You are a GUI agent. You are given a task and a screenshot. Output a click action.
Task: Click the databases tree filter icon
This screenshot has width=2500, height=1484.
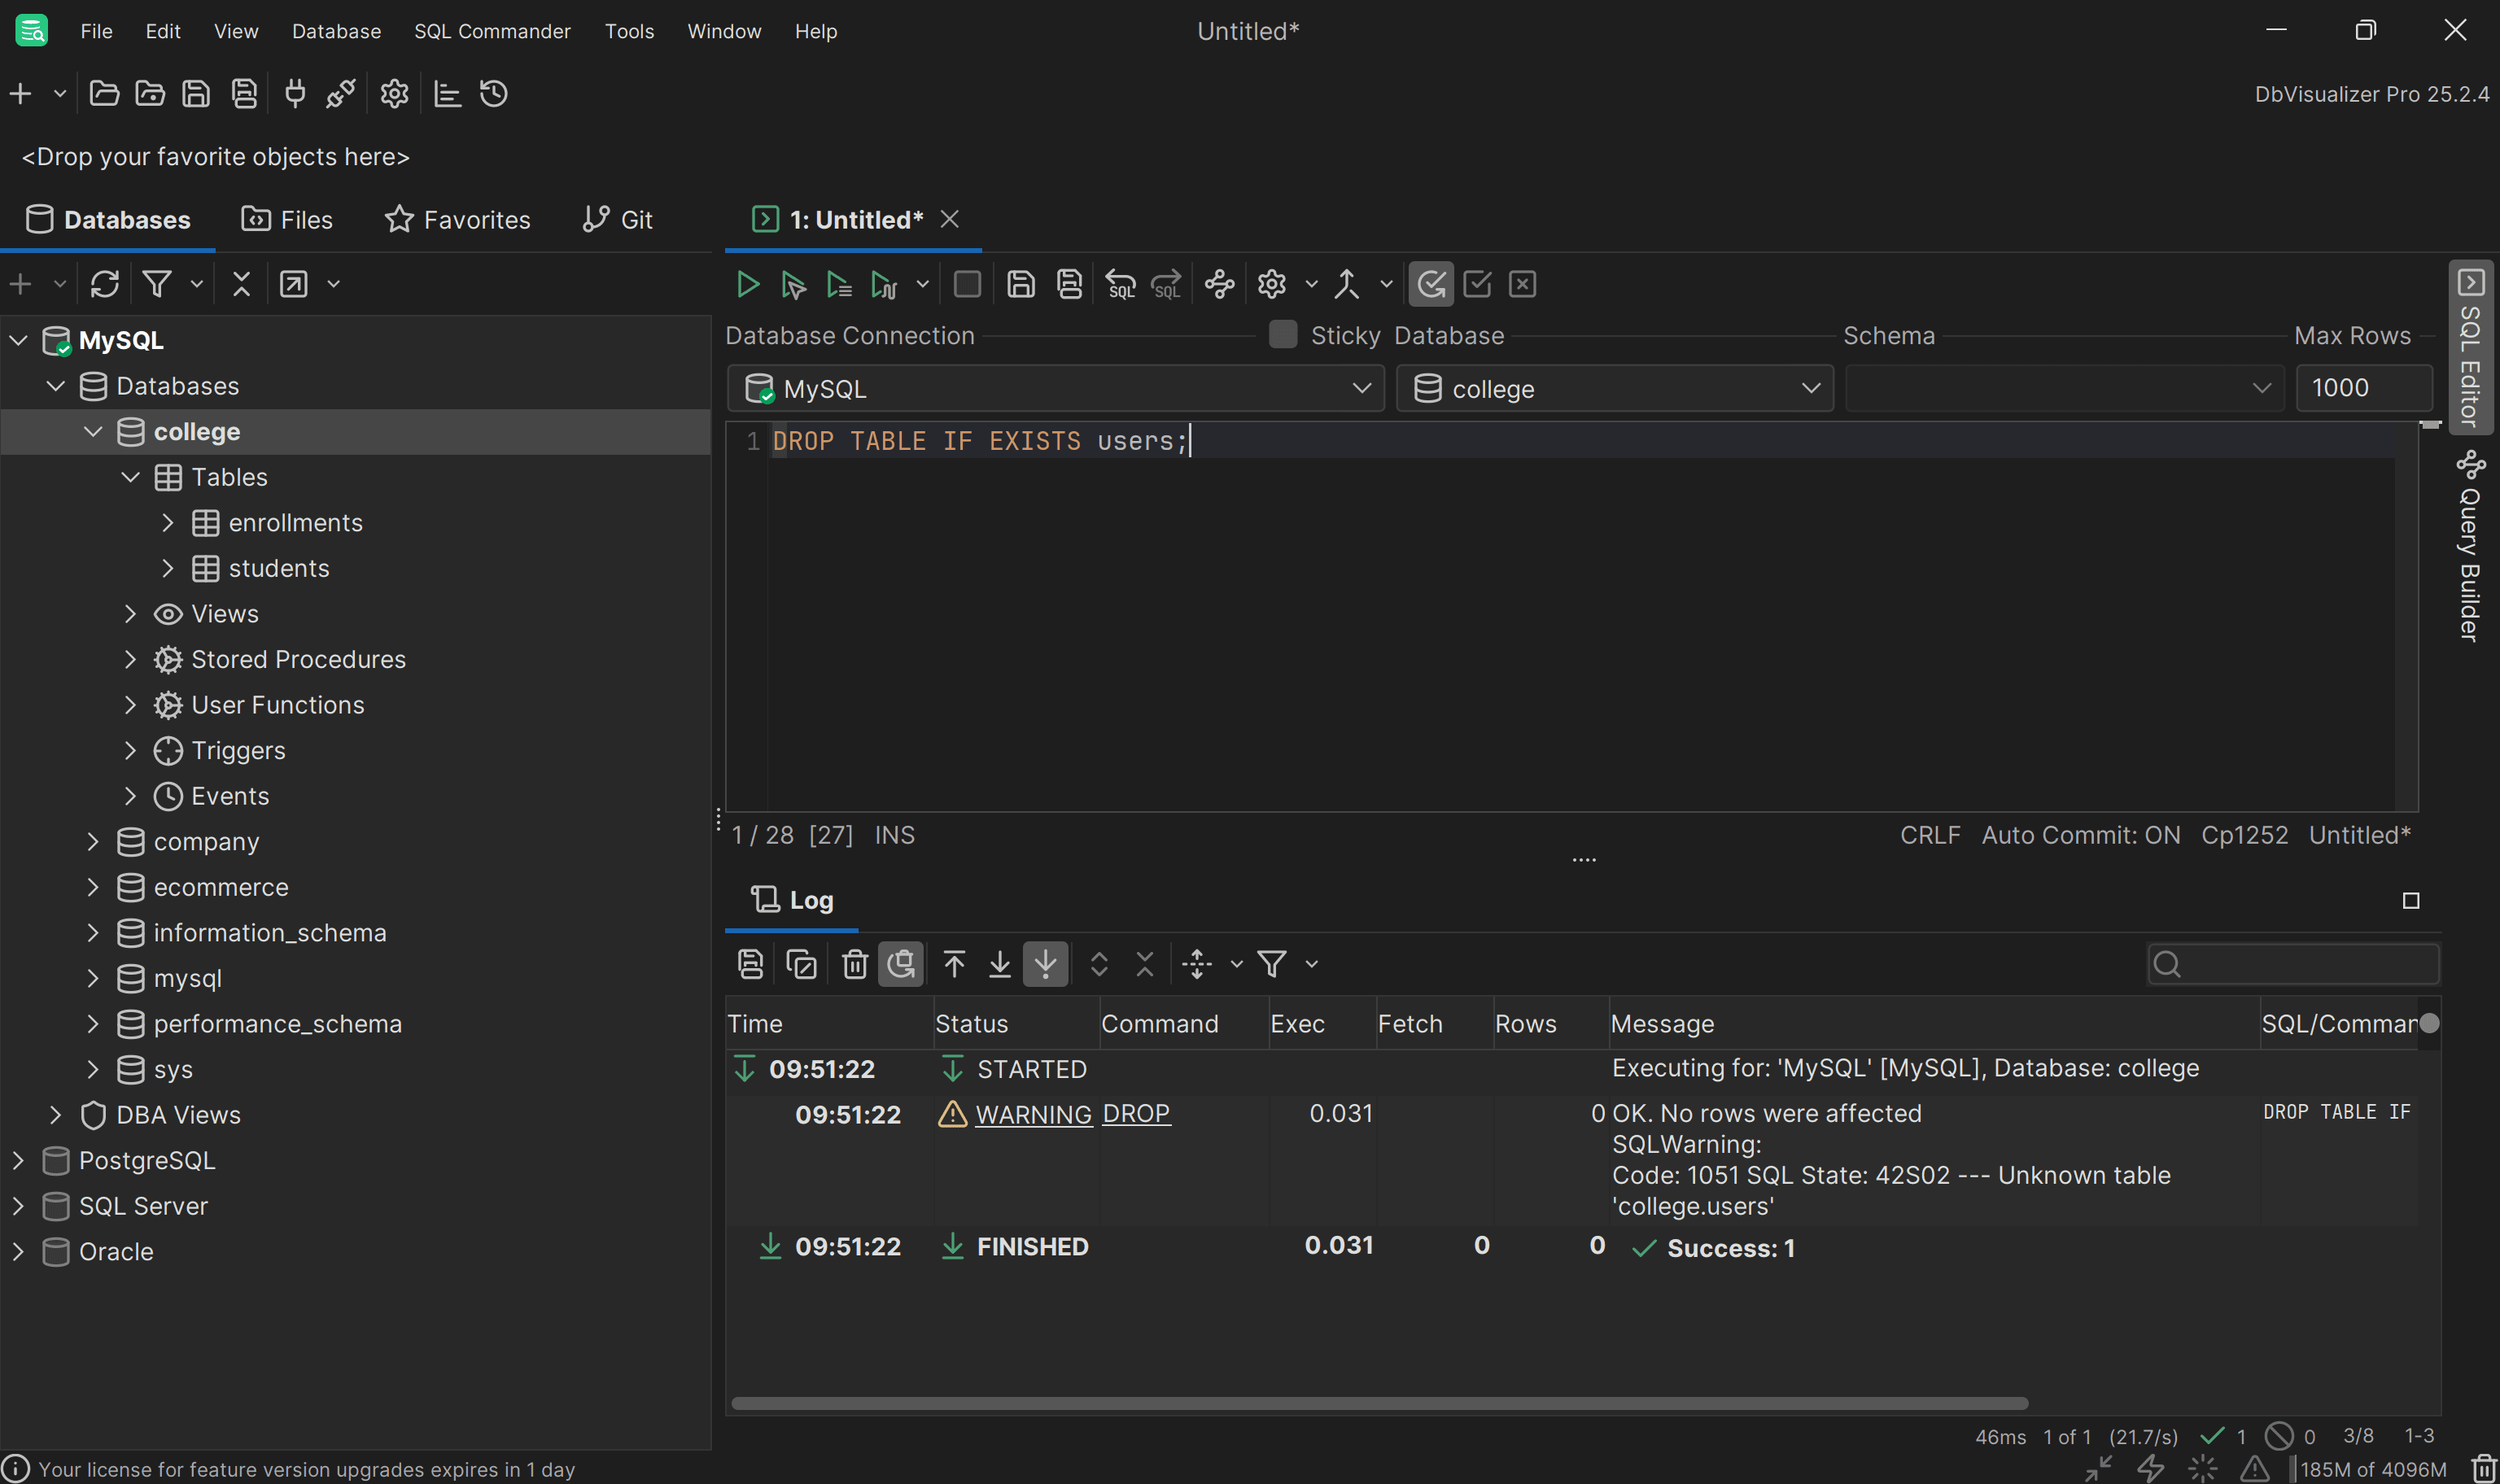[157, 284]
